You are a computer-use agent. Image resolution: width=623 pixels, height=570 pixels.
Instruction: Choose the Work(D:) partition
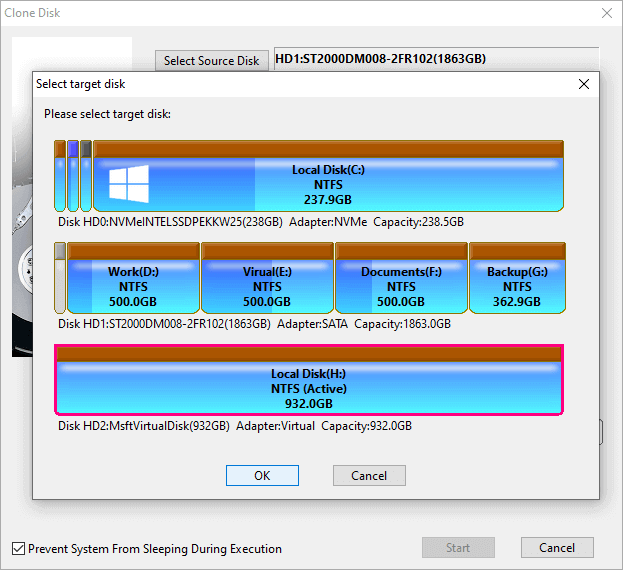[132, 285]
